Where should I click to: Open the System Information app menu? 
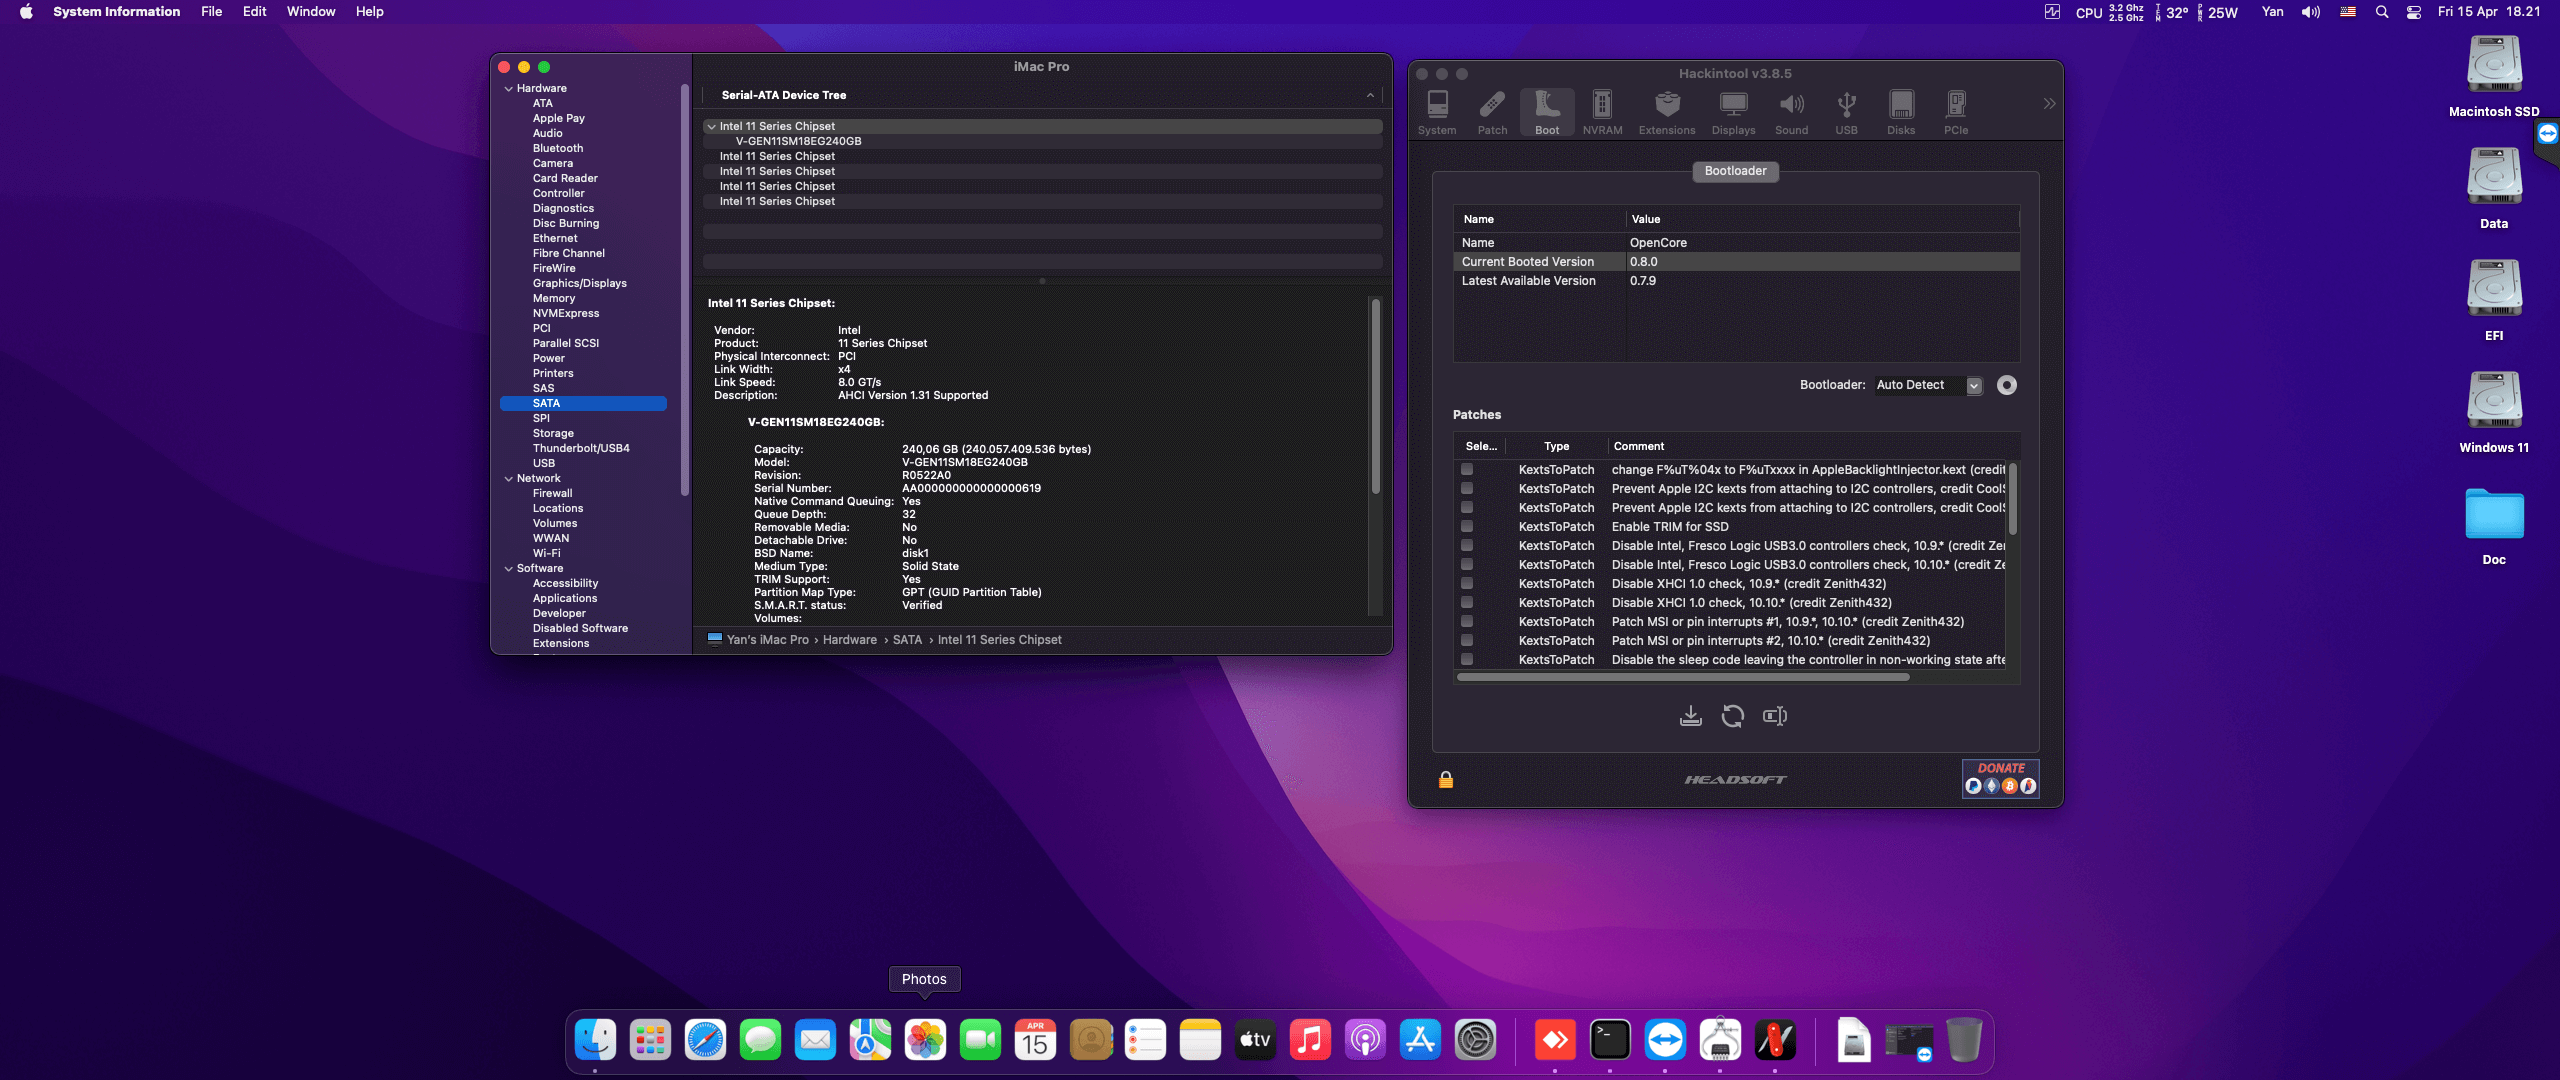116,12
